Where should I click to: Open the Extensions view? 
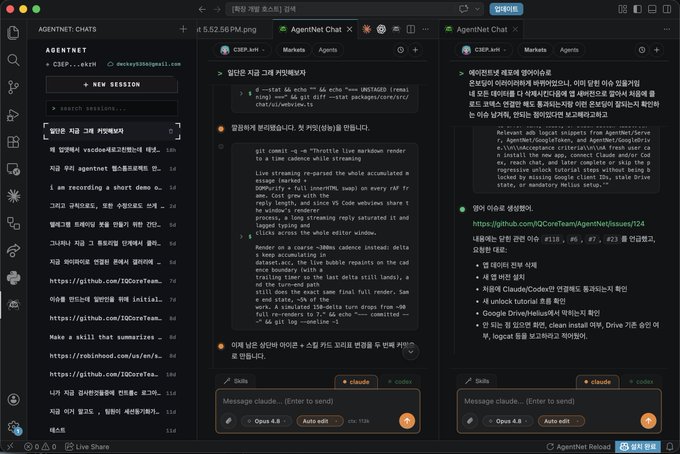click(13, 142)
